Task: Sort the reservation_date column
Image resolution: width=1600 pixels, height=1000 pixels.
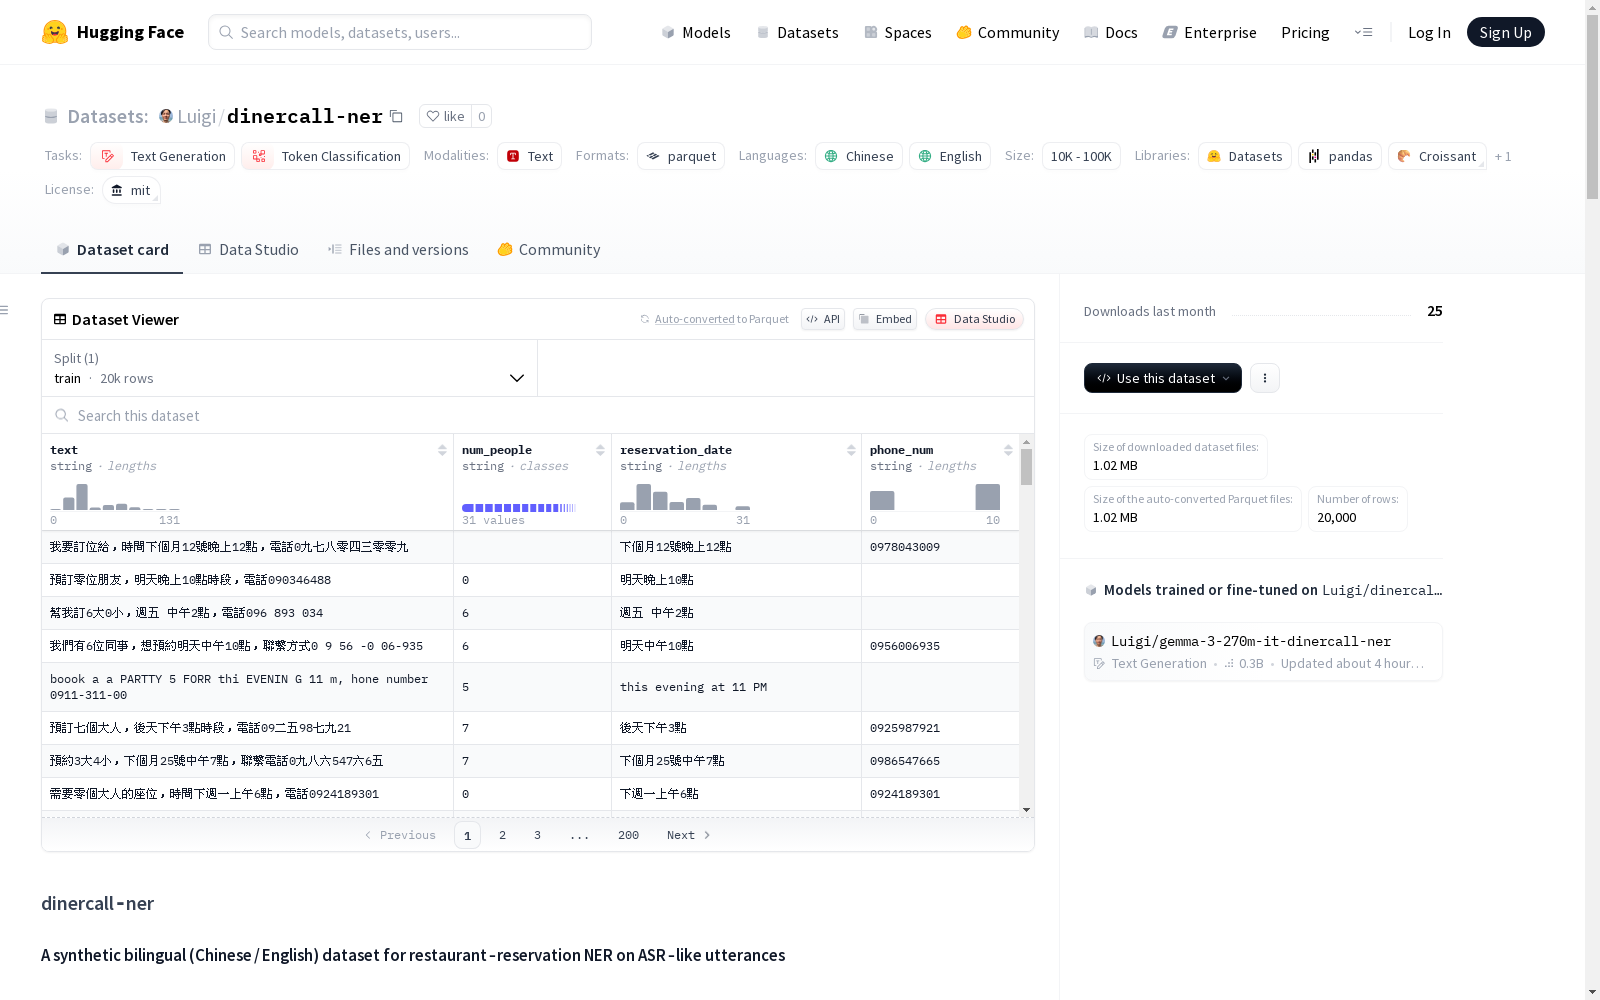Action: [x=851, y=450]
